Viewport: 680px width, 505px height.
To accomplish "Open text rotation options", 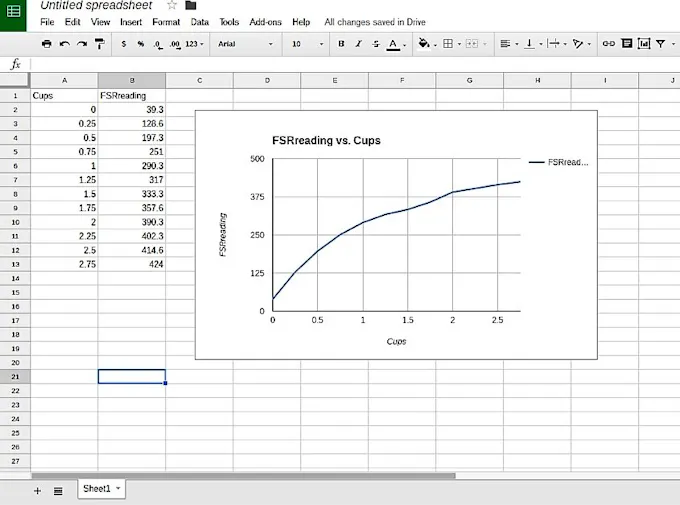I will pyautogui.click(x=578, y=44).
